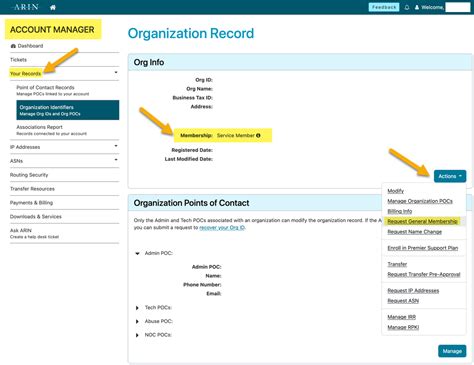Image resolution: width=474 pixels, height=365 pixels.
Task: Open the Feedback button
Action: (384, 7)
